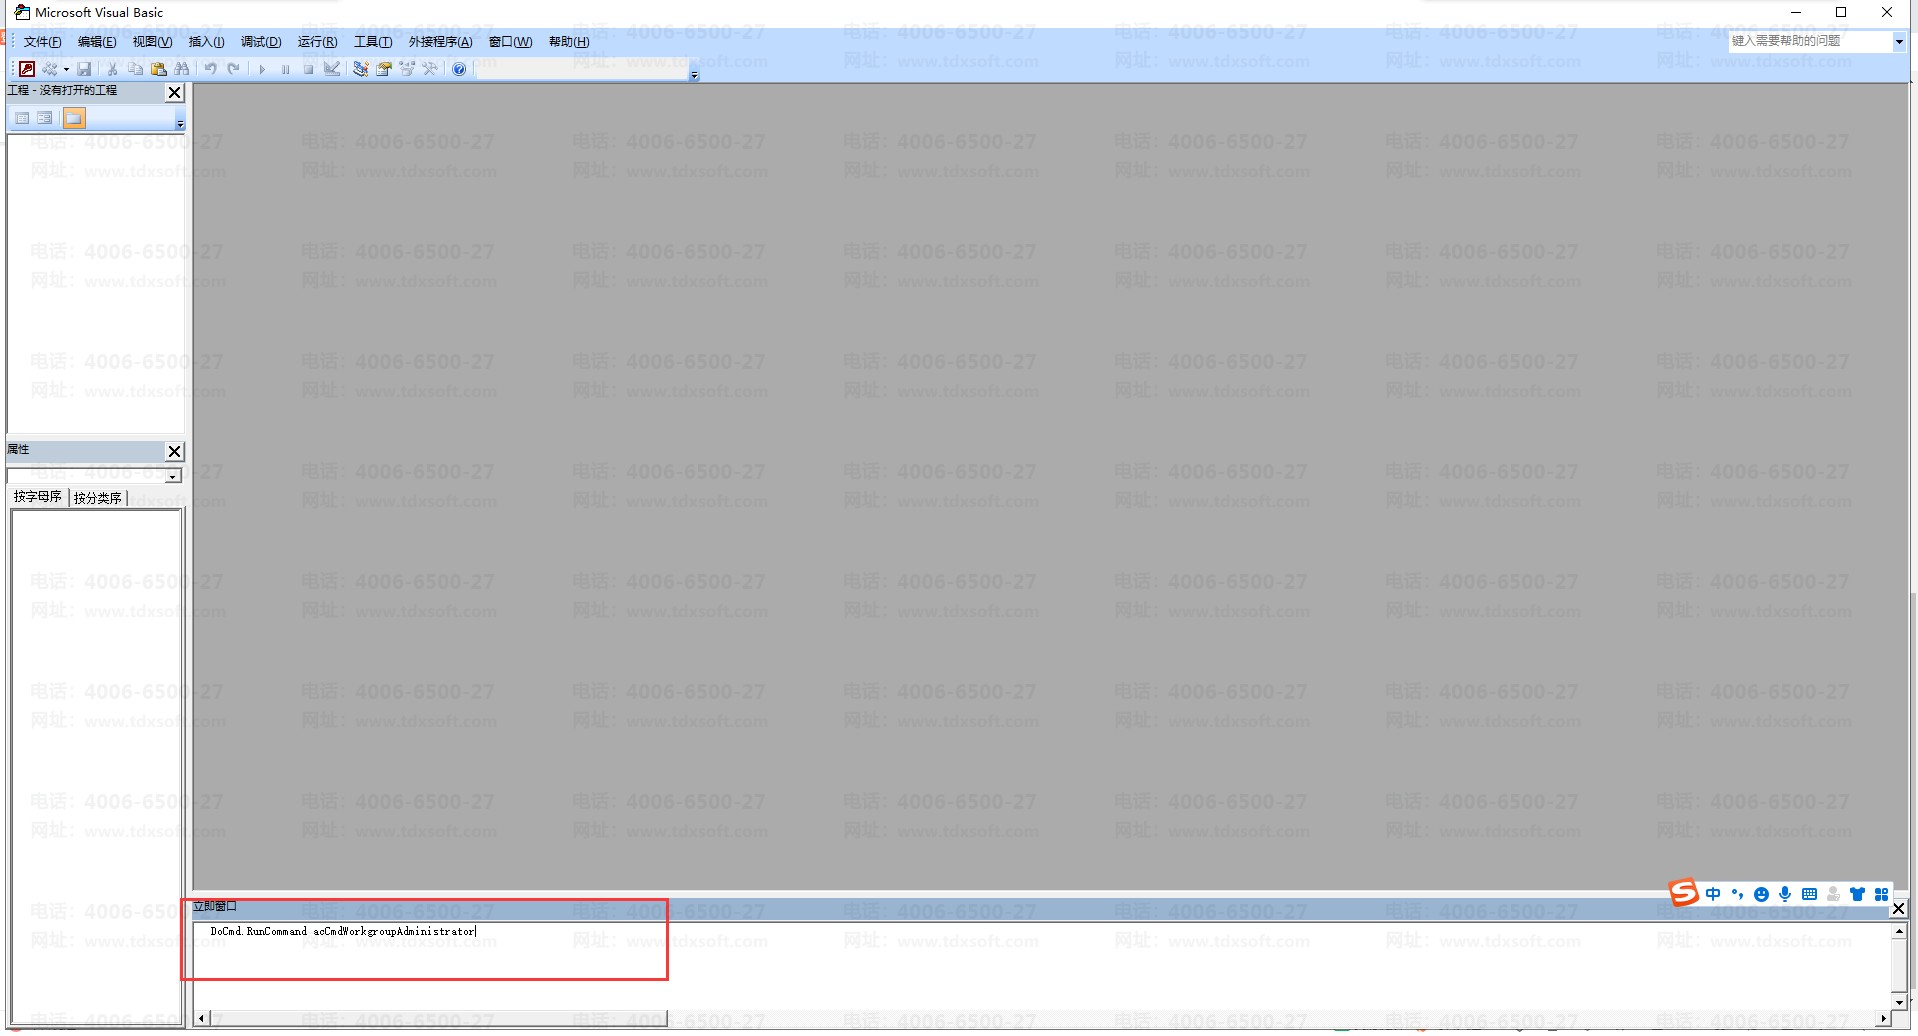Toggle Folders view in project panel
1918x1036 pixels.
pyautogui.click(x=74, y=118)
